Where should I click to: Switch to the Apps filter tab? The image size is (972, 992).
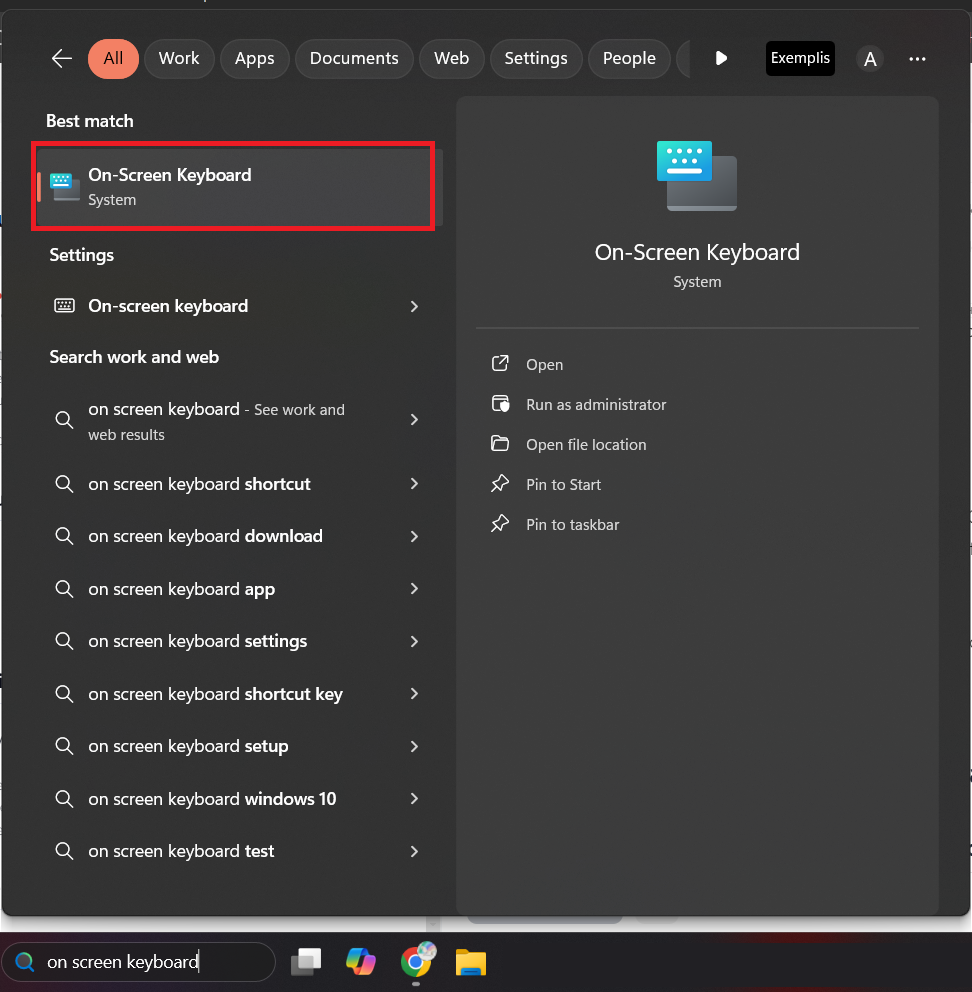pyautogui.click(x=254, y=59)
